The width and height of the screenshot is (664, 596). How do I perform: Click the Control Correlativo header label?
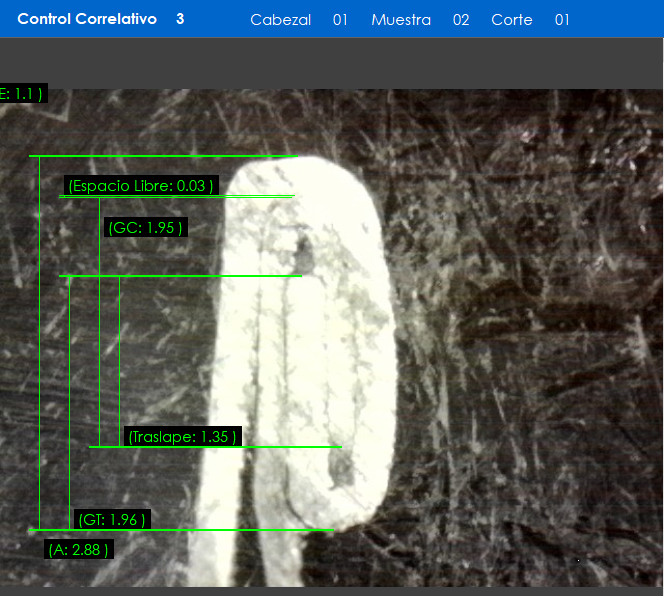point(87,19)
